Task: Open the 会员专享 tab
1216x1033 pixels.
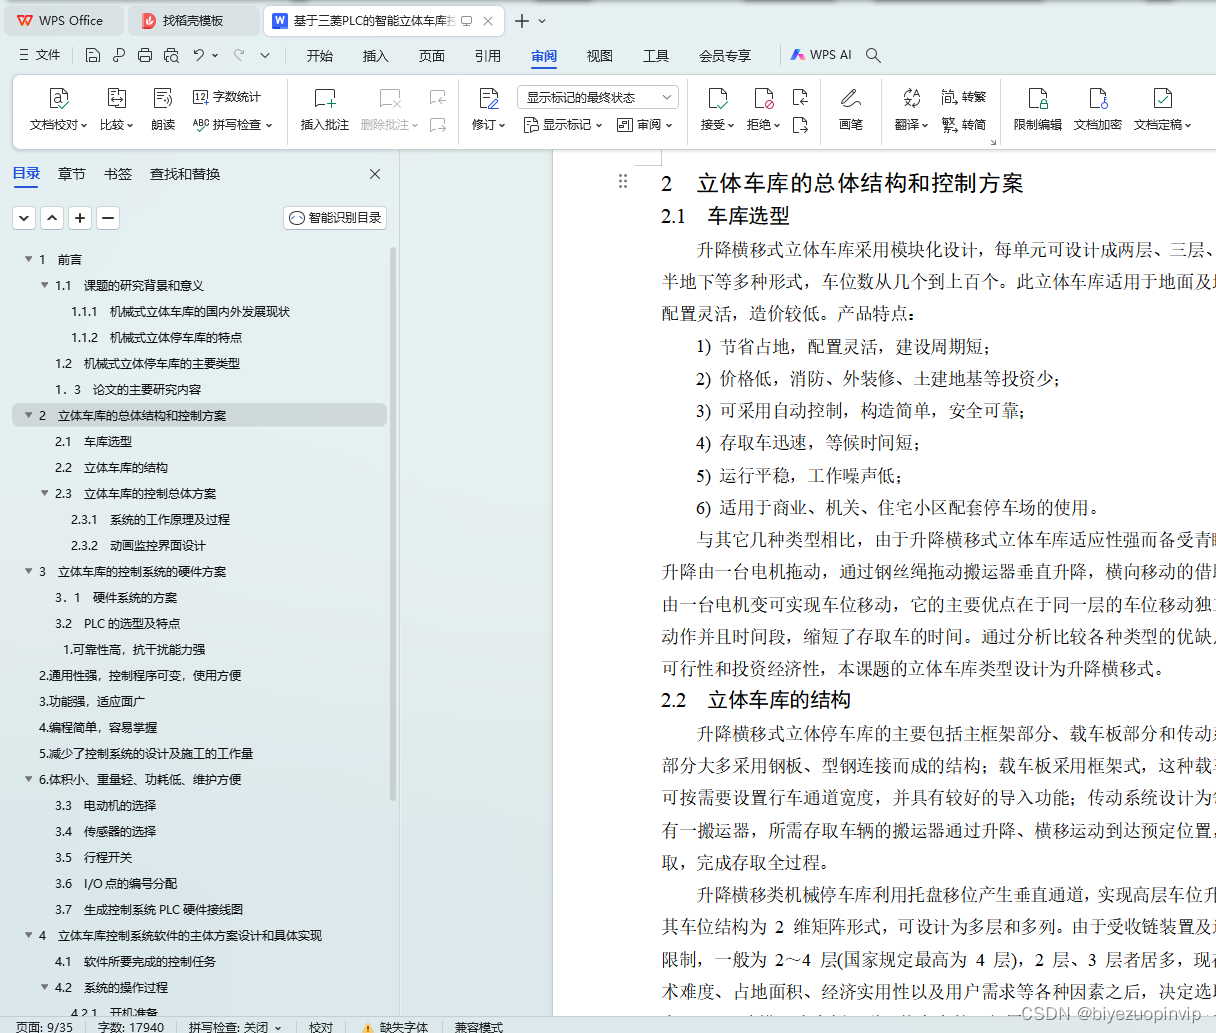Action: point(725,56)
